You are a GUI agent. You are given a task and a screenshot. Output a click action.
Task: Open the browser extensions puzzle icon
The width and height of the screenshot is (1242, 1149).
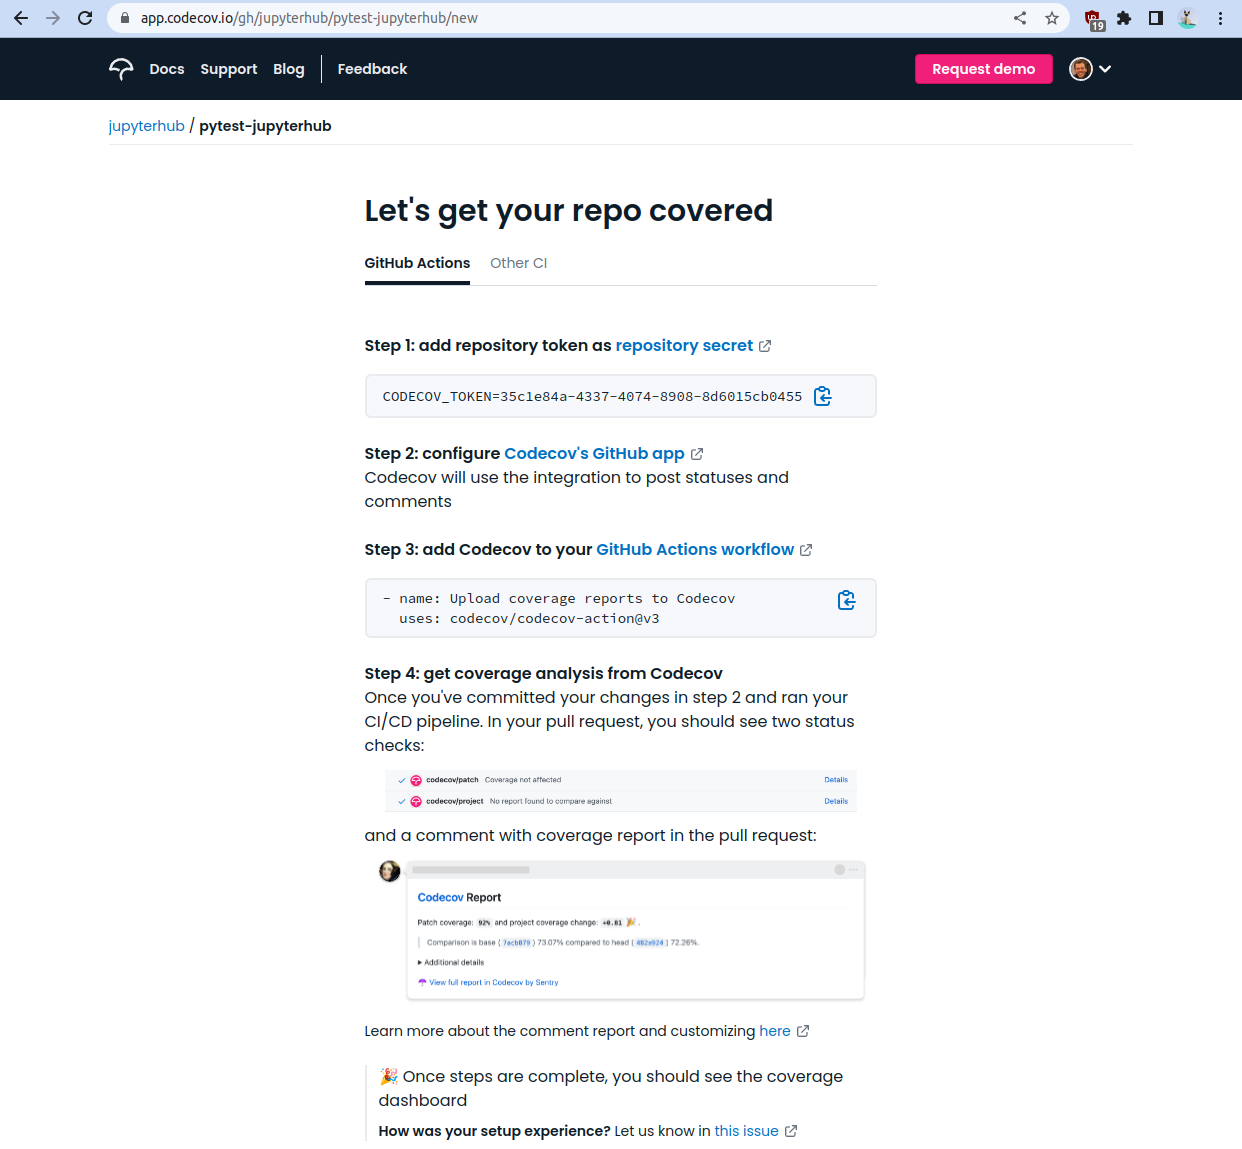(x=1124, y=17)
